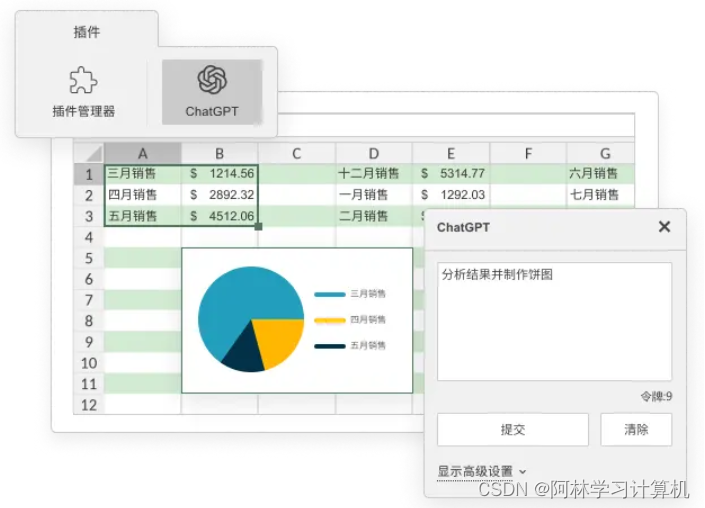The height and width of the screenshot is (508, 705).
Task: Click cell 七月销售
Action: pos(601,195)
